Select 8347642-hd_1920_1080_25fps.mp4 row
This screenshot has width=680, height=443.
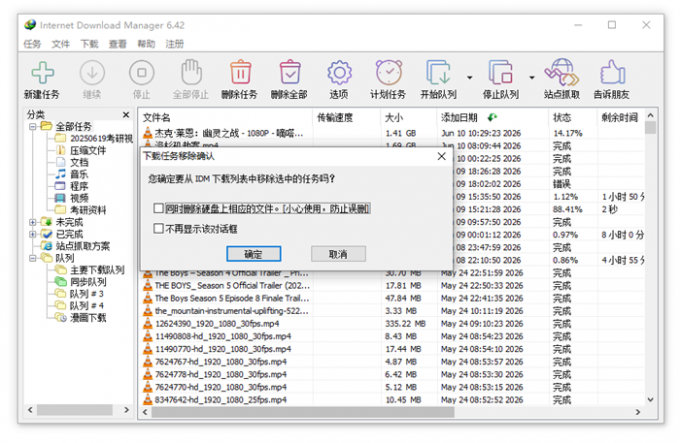click(x=391, y=400)
